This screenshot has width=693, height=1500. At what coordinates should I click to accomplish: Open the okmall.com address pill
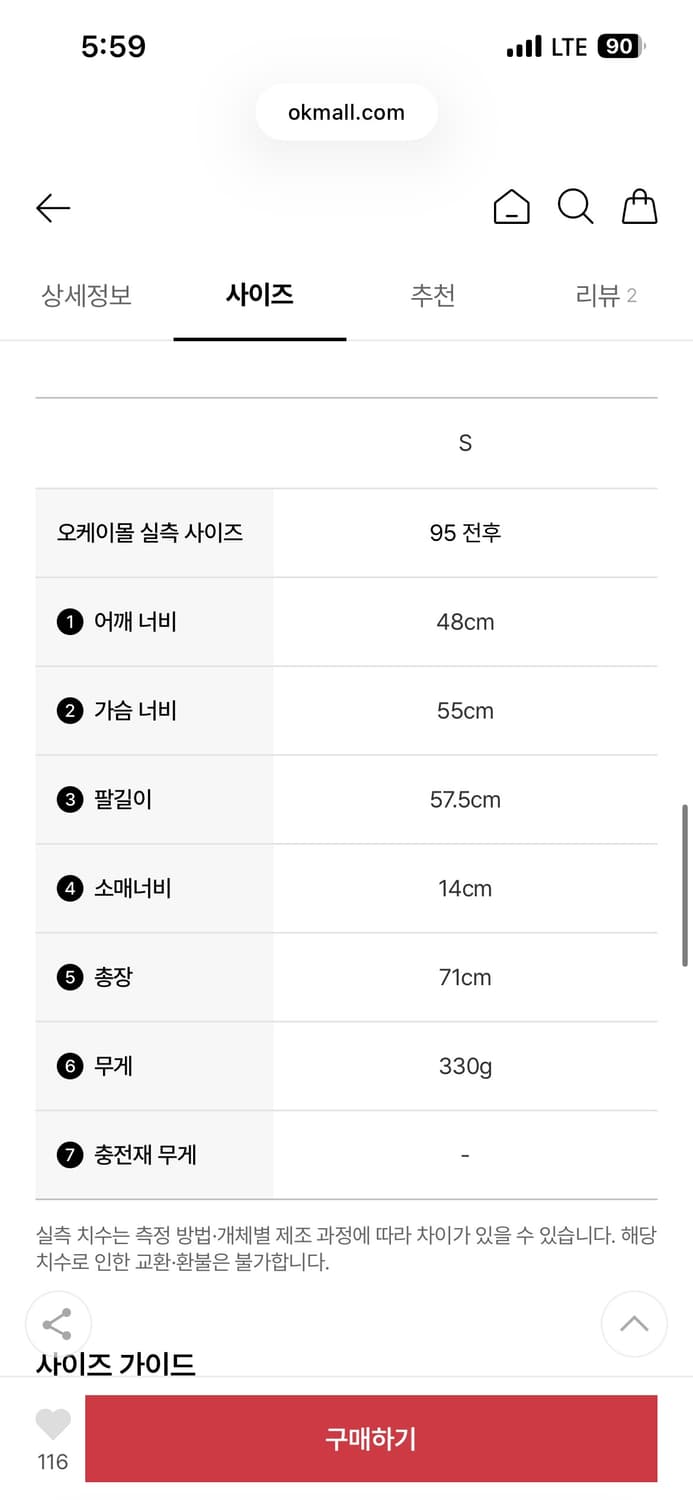346,111
